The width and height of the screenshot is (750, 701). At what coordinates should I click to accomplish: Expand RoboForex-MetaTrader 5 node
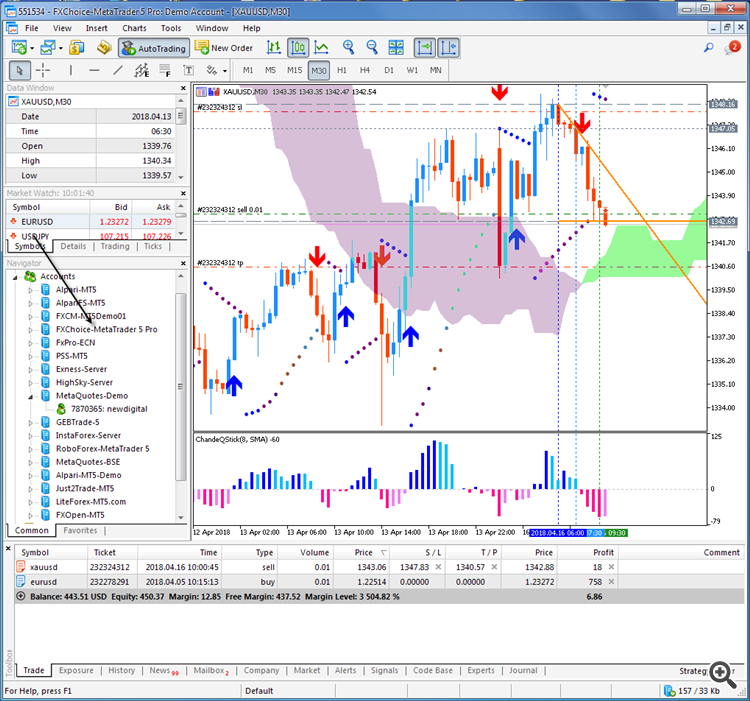[30, 449]
